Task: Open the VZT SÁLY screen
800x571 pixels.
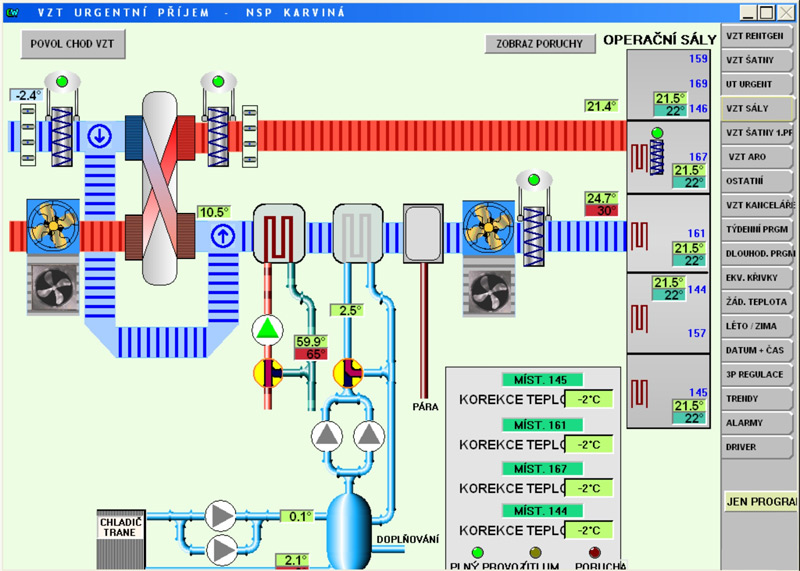Action: click(x=756, y=108)
